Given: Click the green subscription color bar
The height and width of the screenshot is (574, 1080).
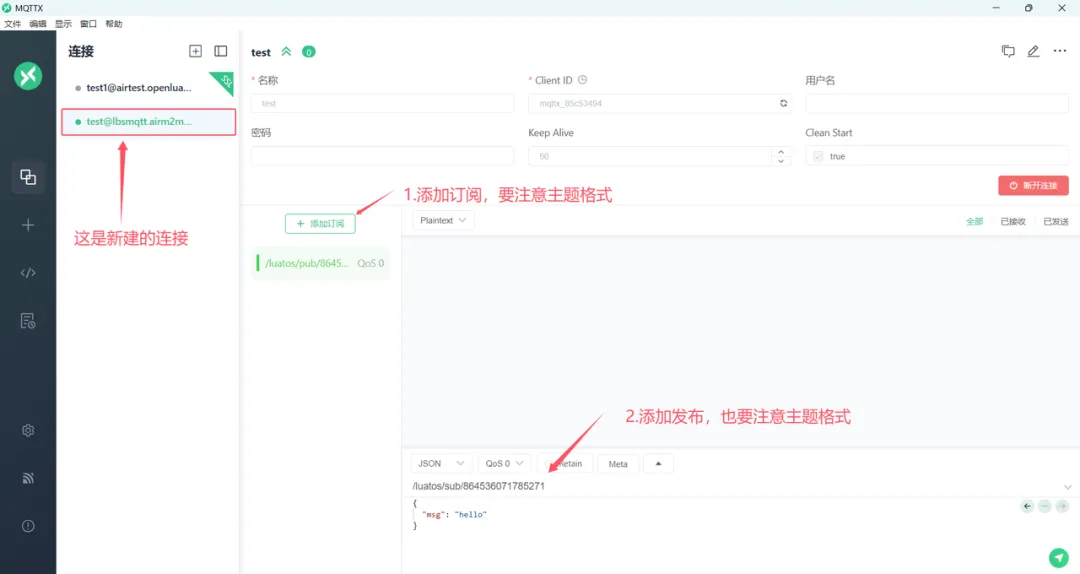Looking at the screenshot, I should click(258, 263).
